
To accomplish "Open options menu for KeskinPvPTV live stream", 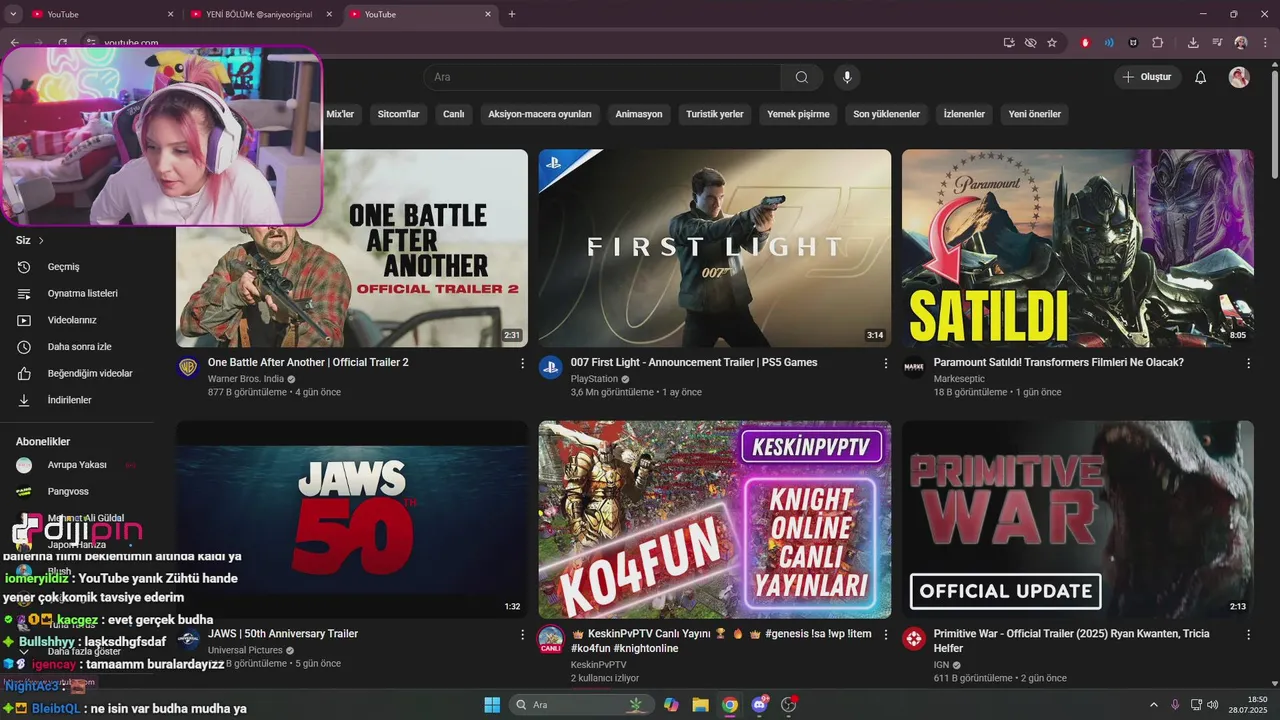I will [x=885, y=635].
